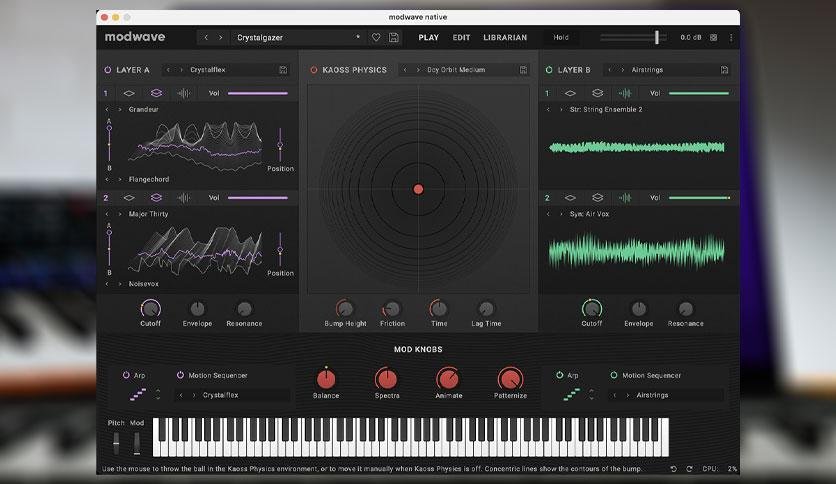Select A/B blend mode for Layer A oscillator 2

pyautogui.click(x=156, y=198)
